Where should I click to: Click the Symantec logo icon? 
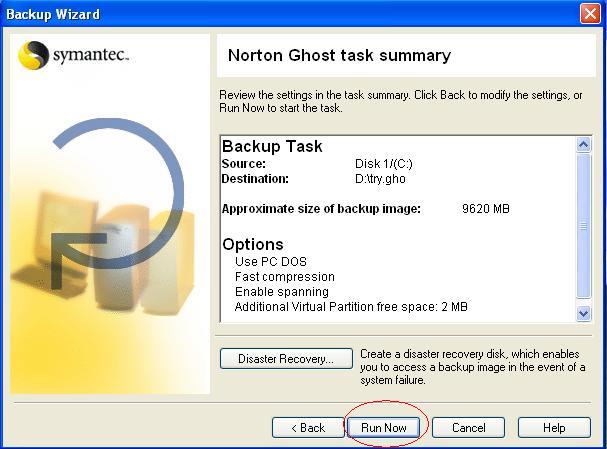34,55
